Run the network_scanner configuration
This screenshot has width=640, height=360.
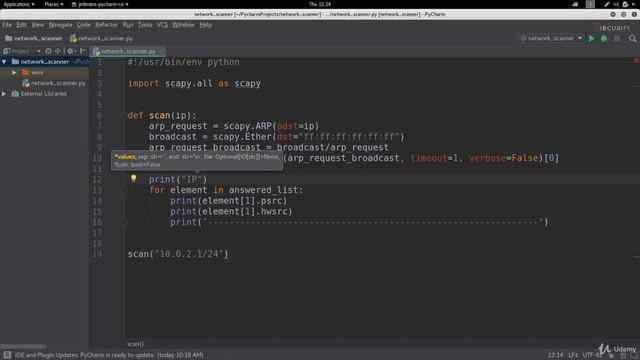point(591,38)
